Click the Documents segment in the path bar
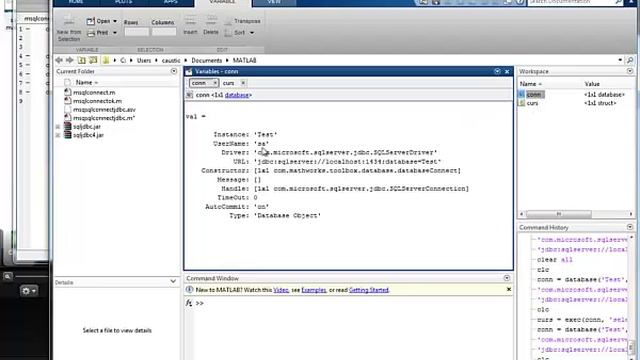The height and width of the screenshot is (360, 640). [207, 60]
